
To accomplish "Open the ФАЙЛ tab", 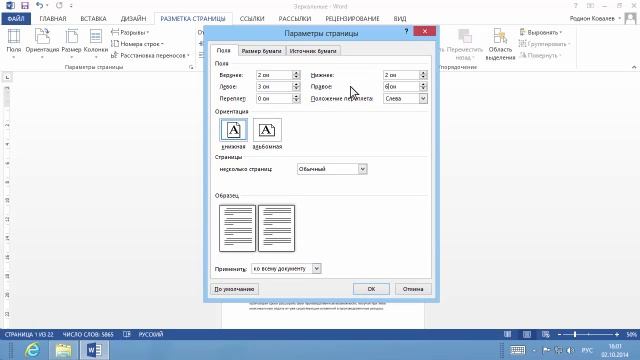I will (16, 19).
